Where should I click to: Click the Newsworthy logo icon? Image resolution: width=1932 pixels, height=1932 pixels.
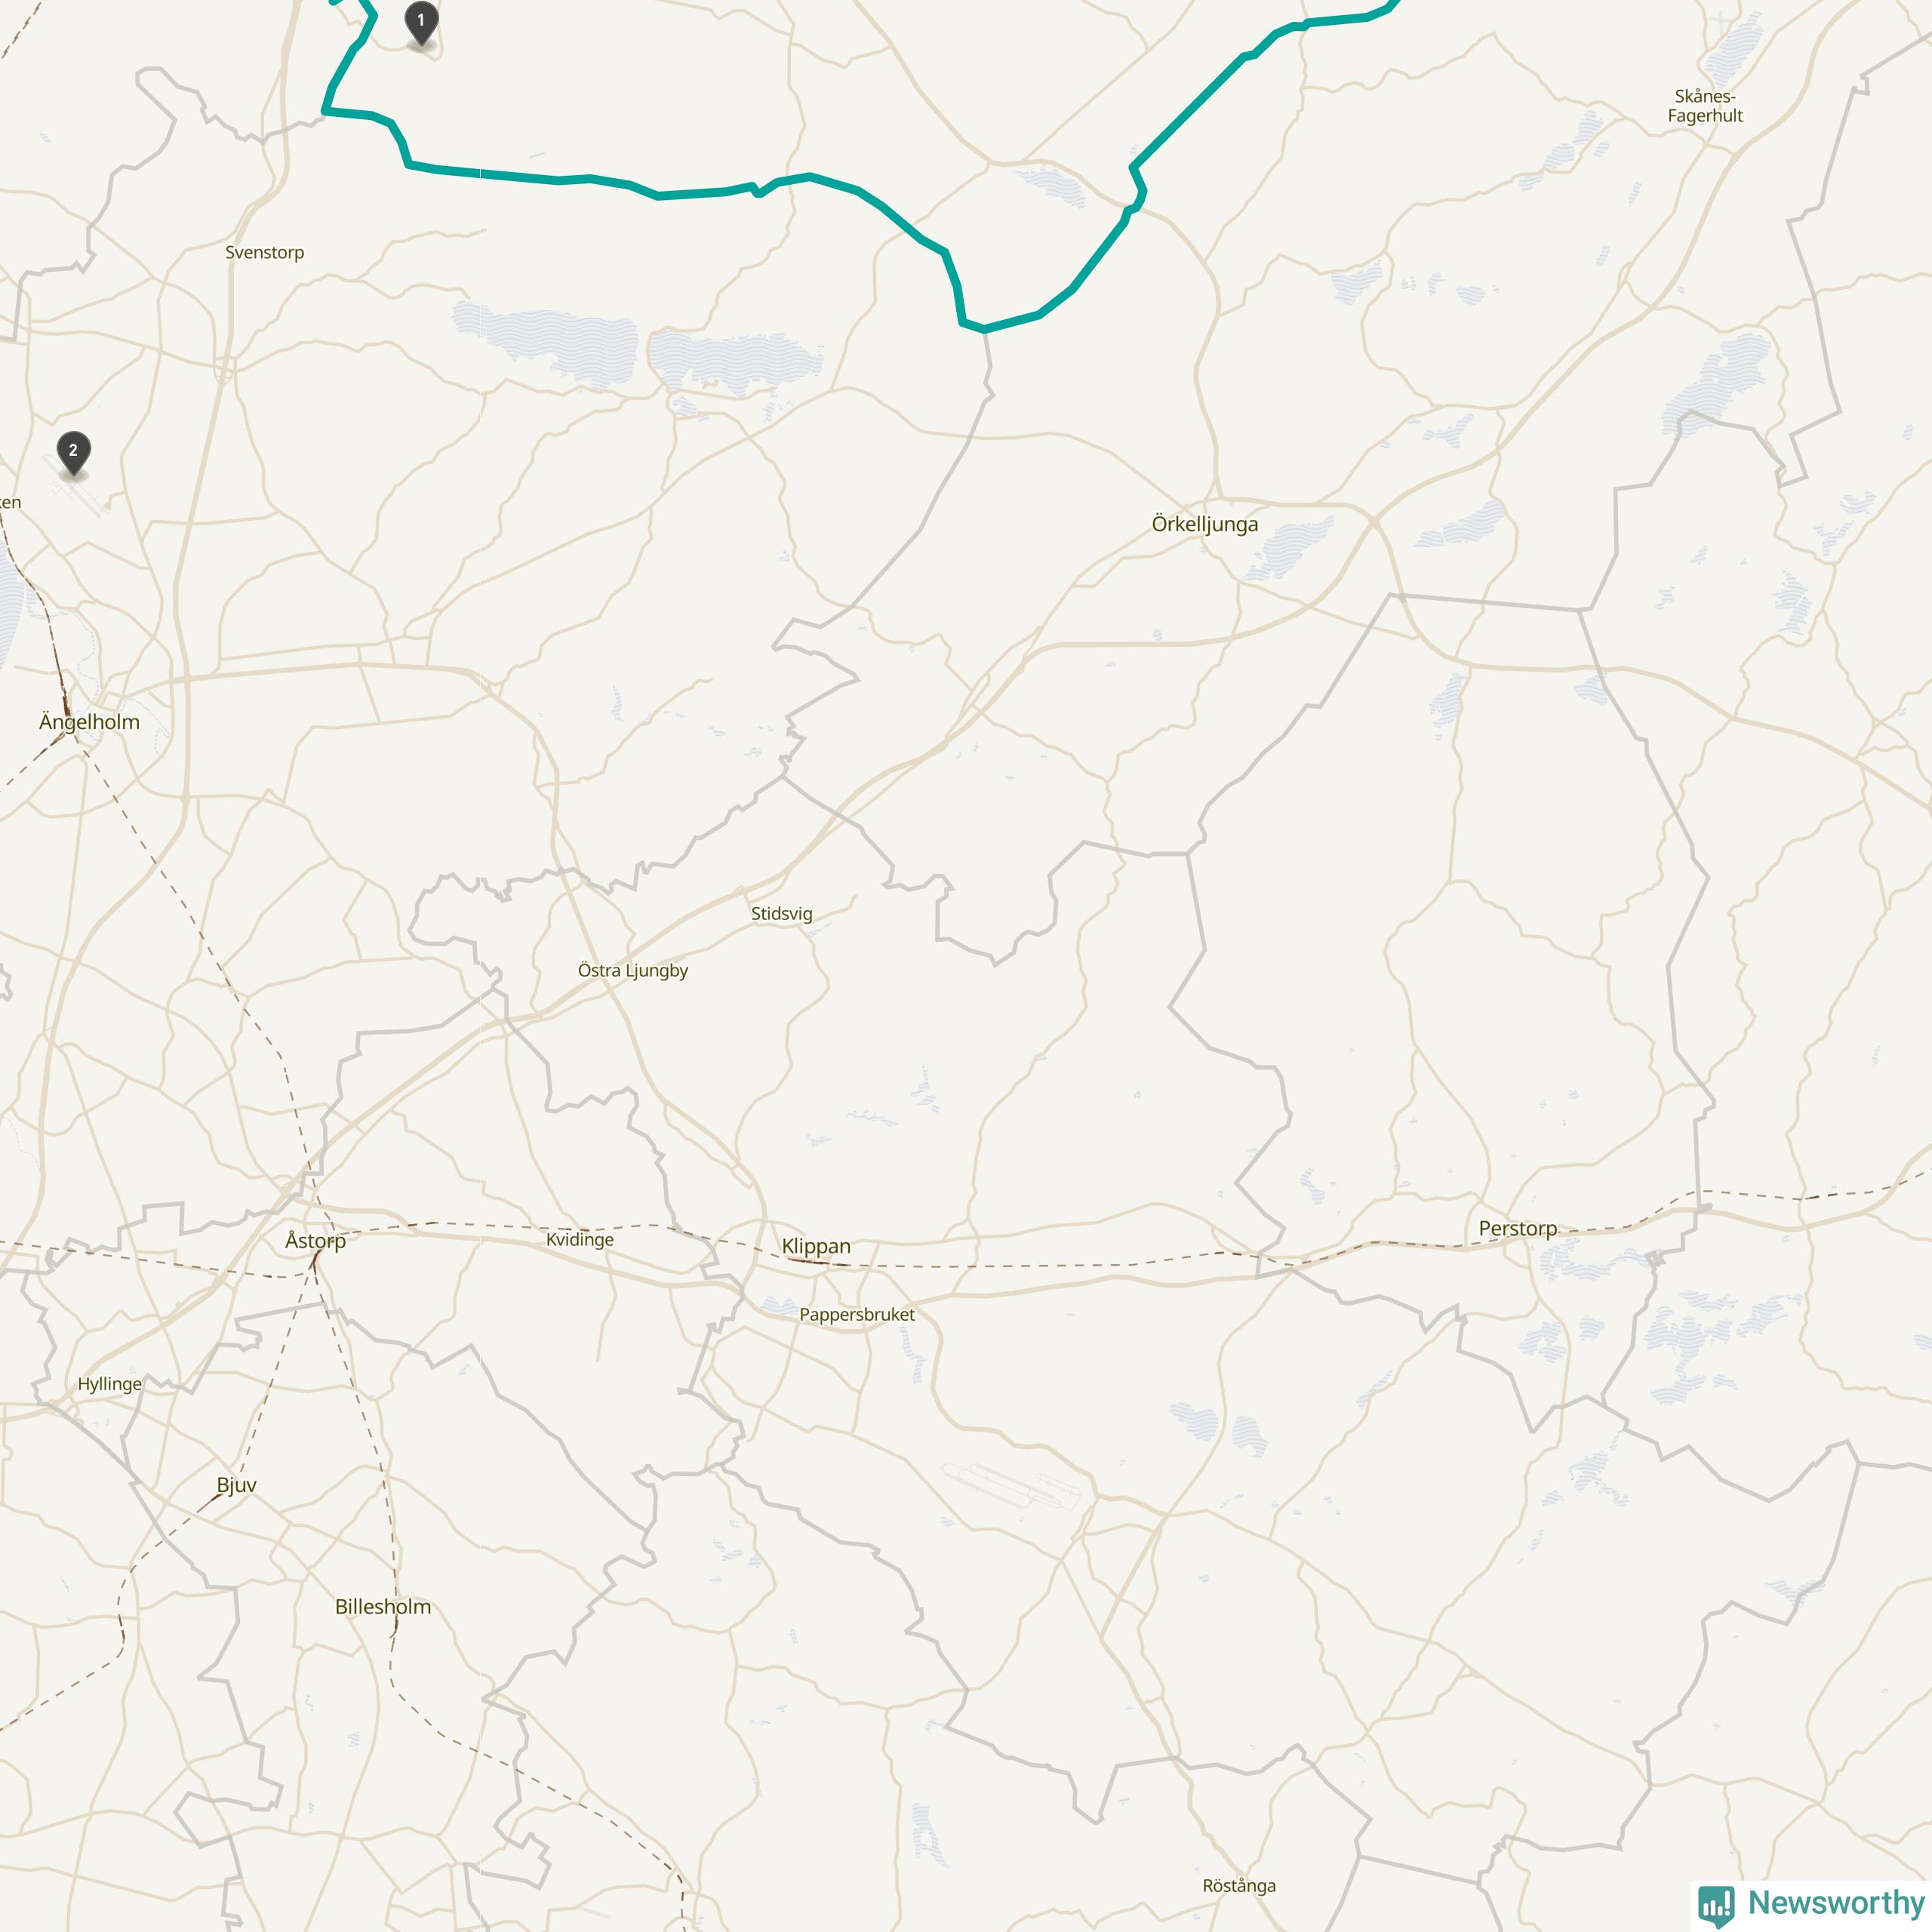coord(1716,1905)
